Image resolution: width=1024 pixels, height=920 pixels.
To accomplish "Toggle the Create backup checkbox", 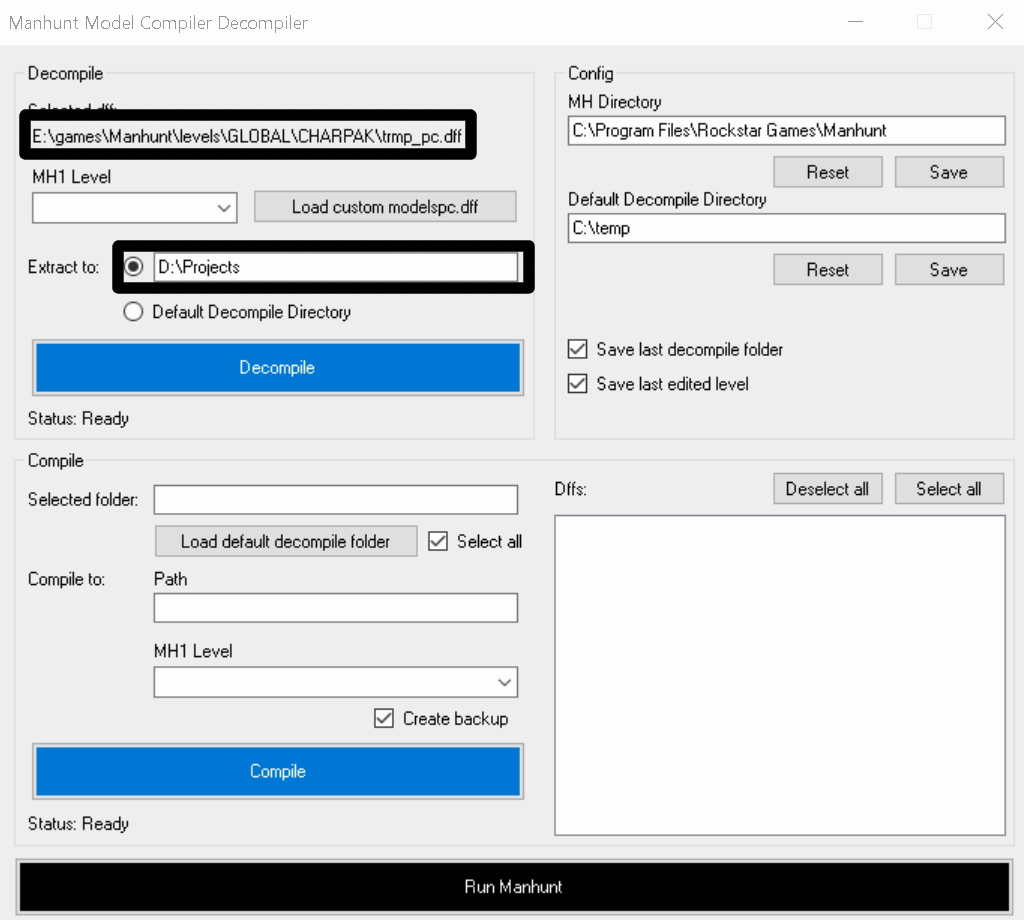I will (384, 718).
